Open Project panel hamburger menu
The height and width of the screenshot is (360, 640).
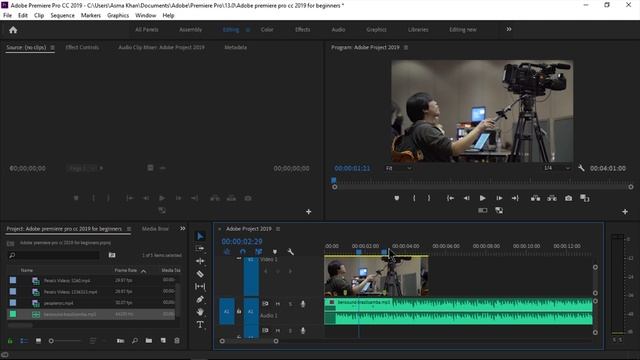click(x=129, y=229)
